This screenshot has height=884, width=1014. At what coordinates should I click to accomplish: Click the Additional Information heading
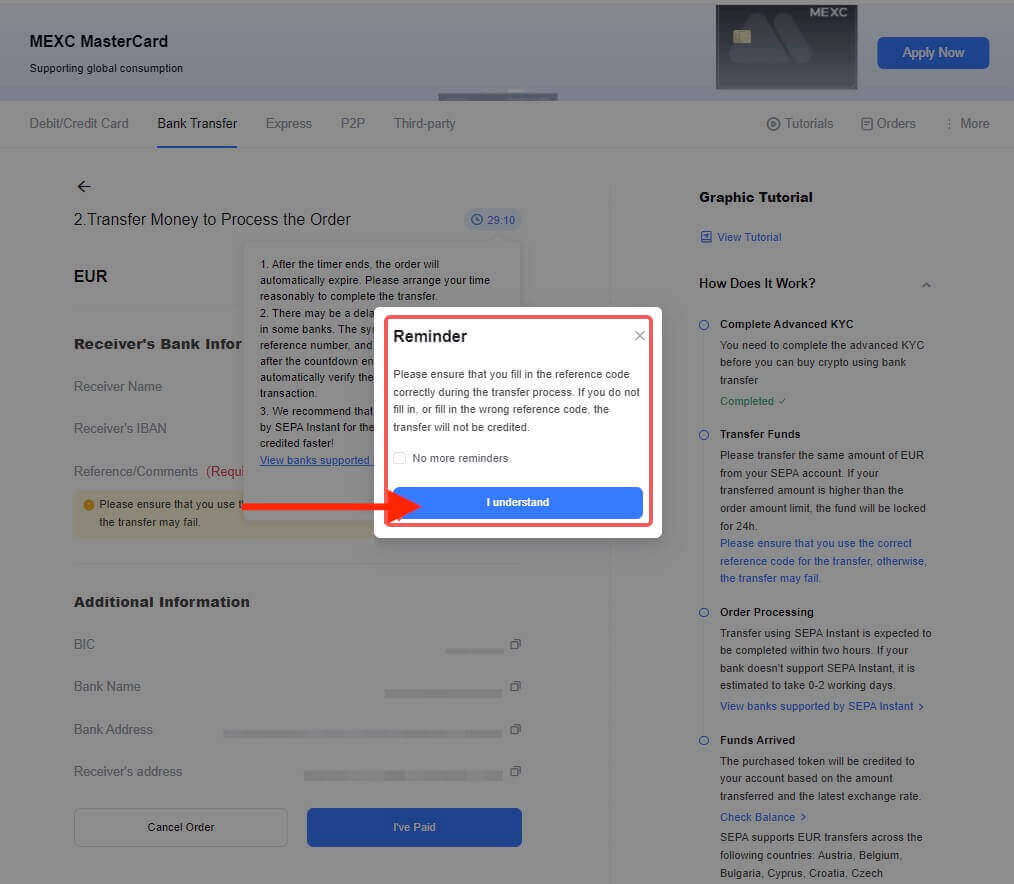[x=162, y=602]
